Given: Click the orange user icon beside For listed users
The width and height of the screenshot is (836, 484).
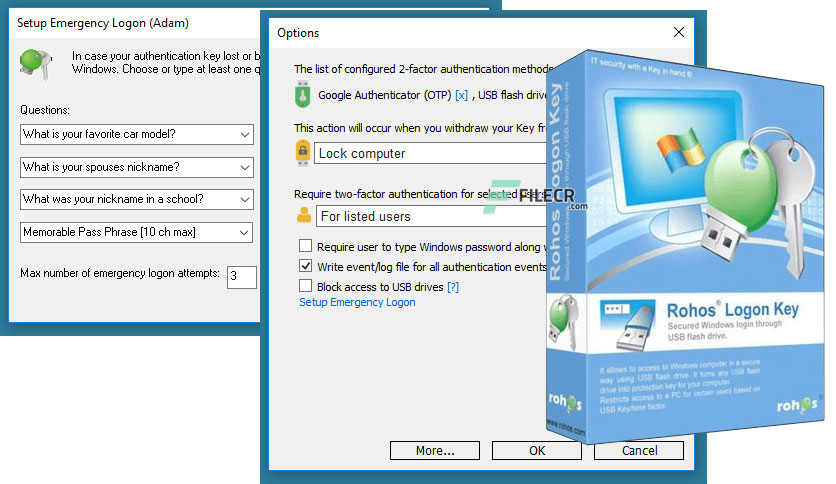Looking at the screenshot, I should [x=304, y=215].
